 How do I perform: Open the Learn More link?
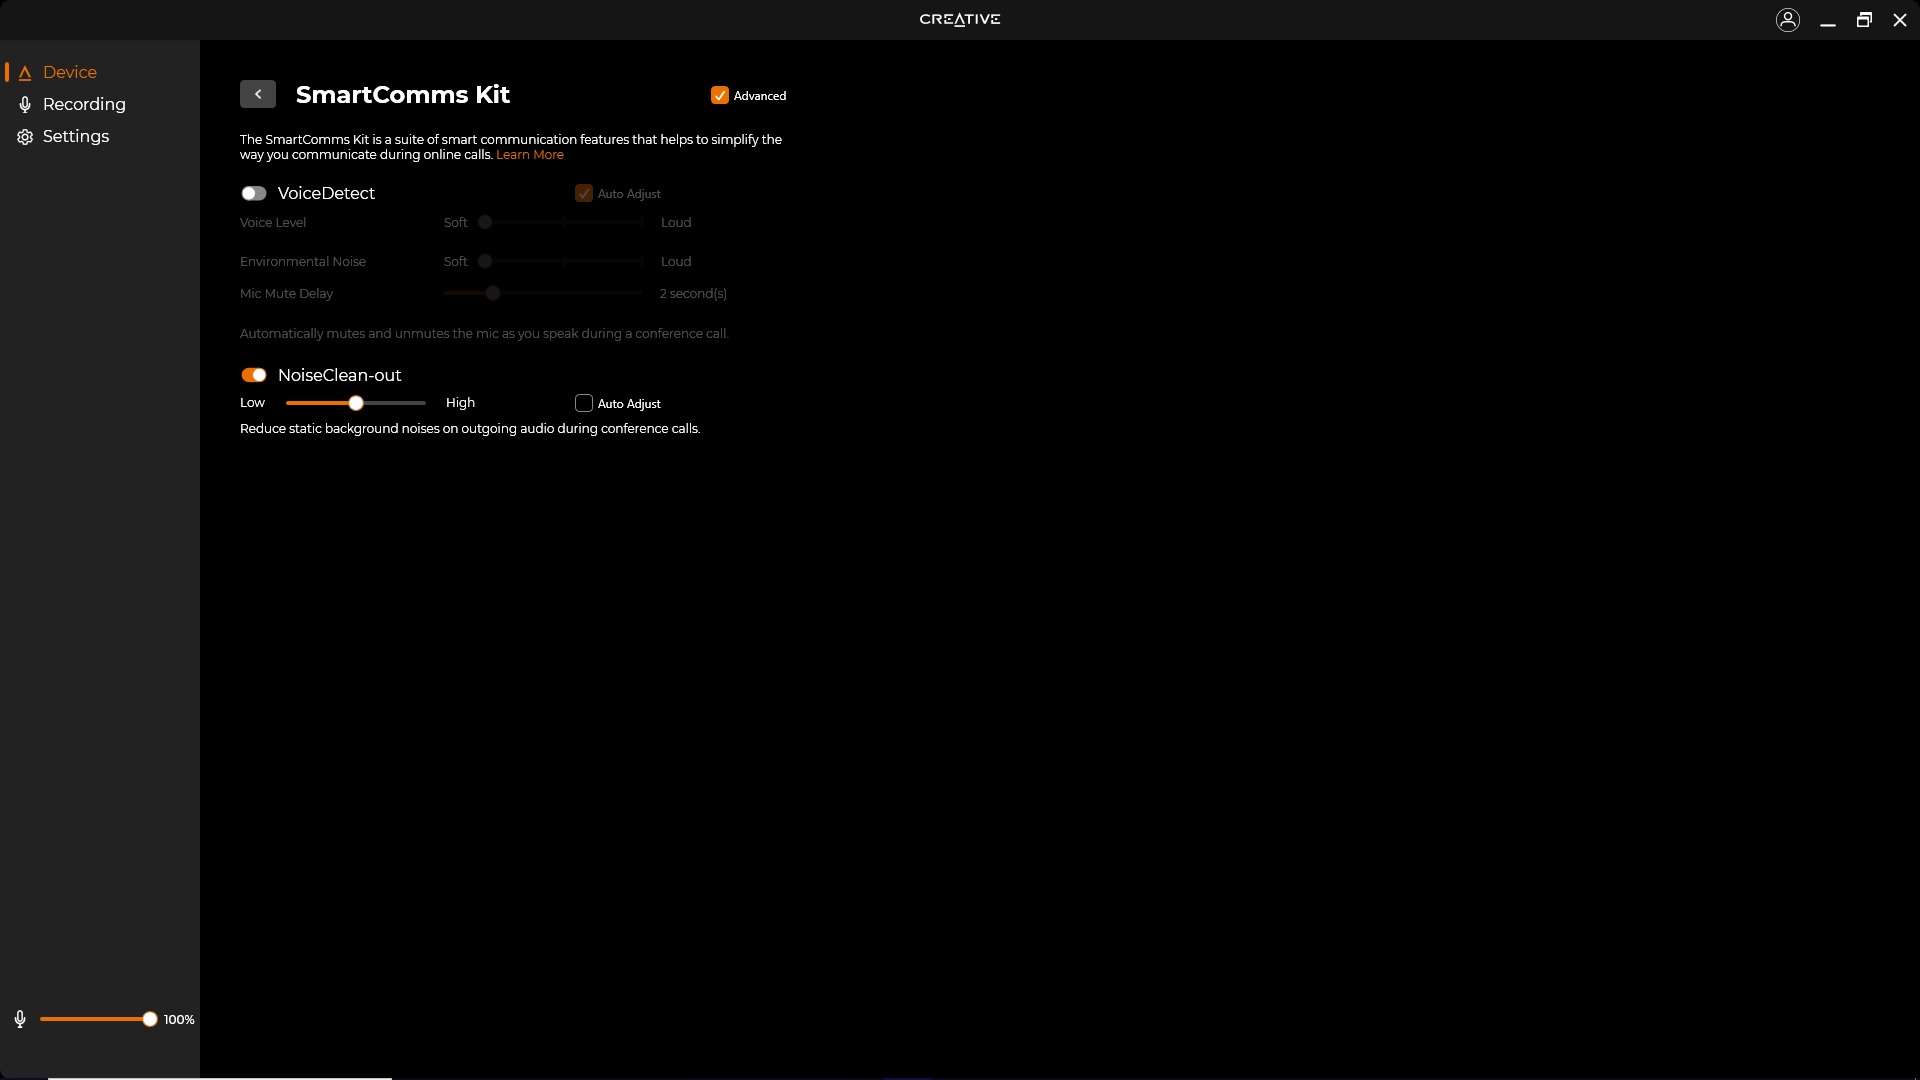pyautogui.click(x=530, y=155)
